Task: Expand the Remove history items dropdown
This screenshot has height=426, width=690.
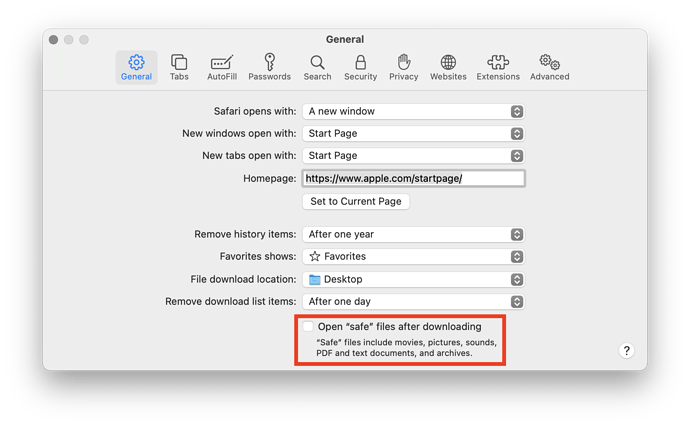Action: pos(413,234)
